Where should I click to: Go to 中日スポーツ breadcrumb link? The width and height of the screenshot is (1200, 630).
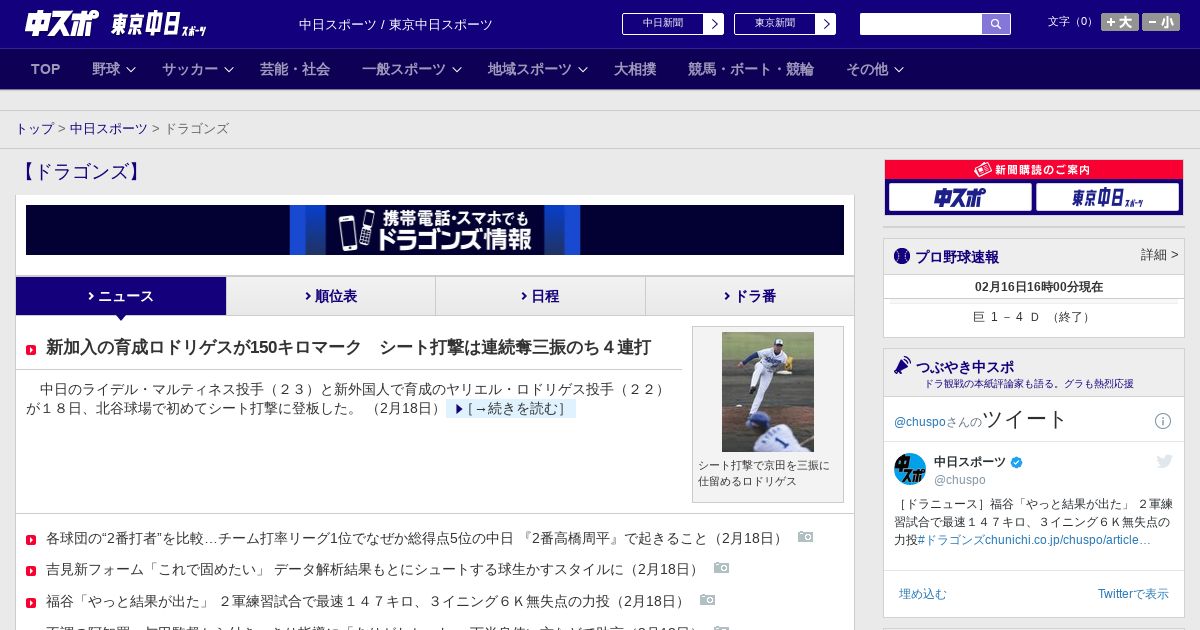(109, 129)
